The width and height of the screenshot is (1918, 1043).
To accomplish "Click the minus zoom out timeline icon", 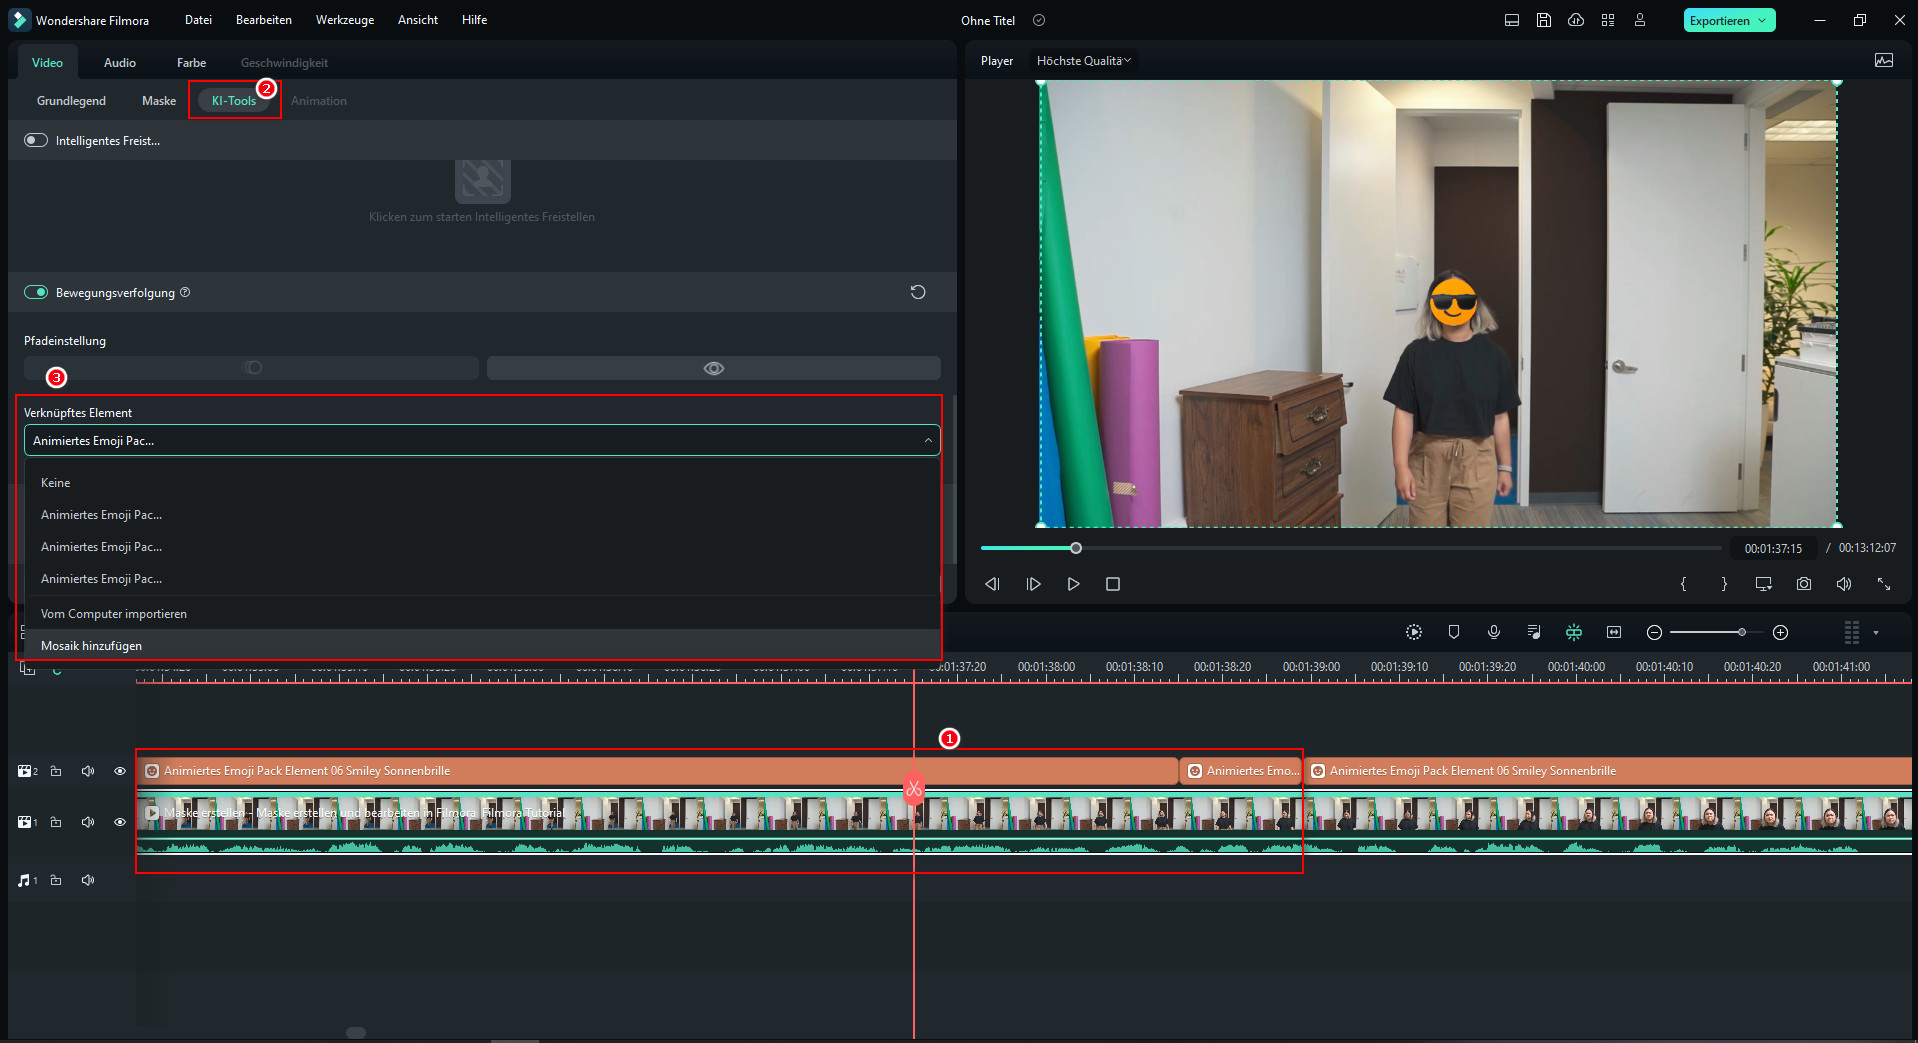I will (1654, 633).
